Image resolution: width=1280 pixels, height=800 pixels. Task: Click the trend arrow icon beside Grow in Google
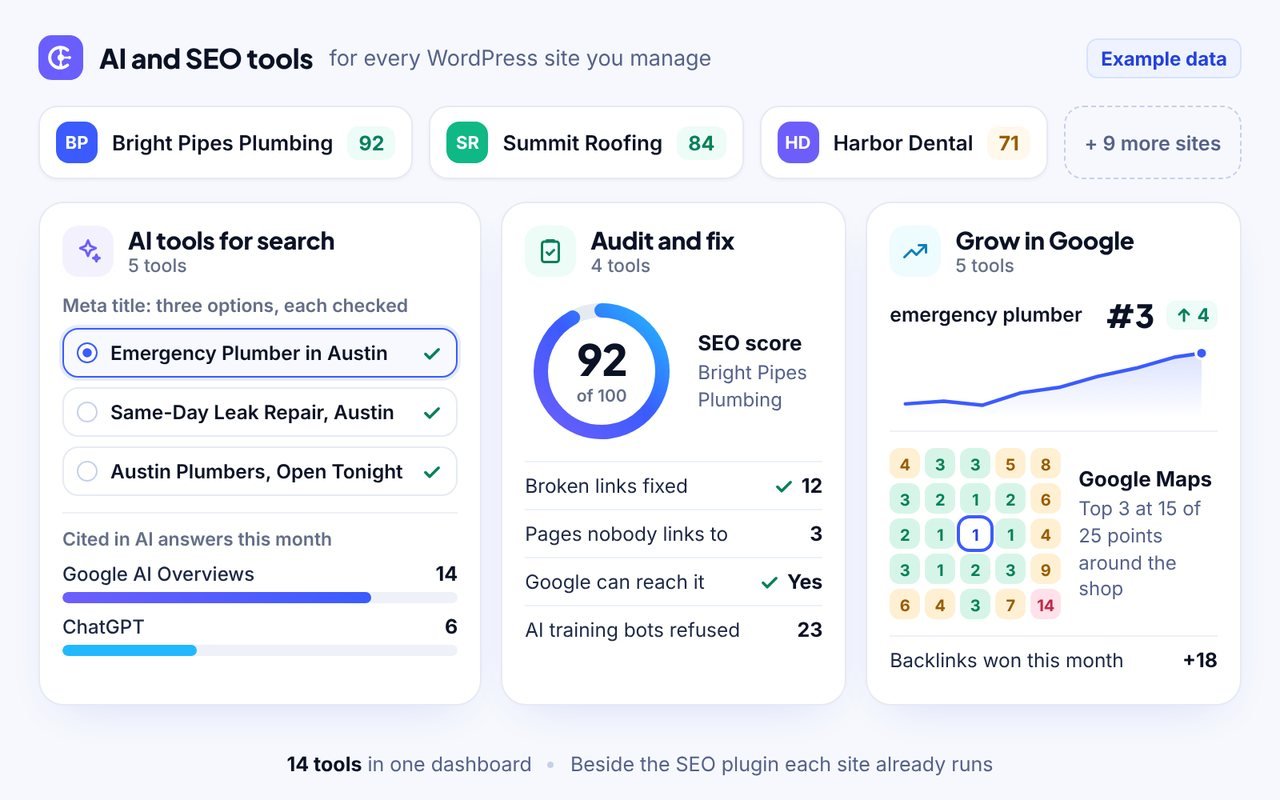(915, 251)
